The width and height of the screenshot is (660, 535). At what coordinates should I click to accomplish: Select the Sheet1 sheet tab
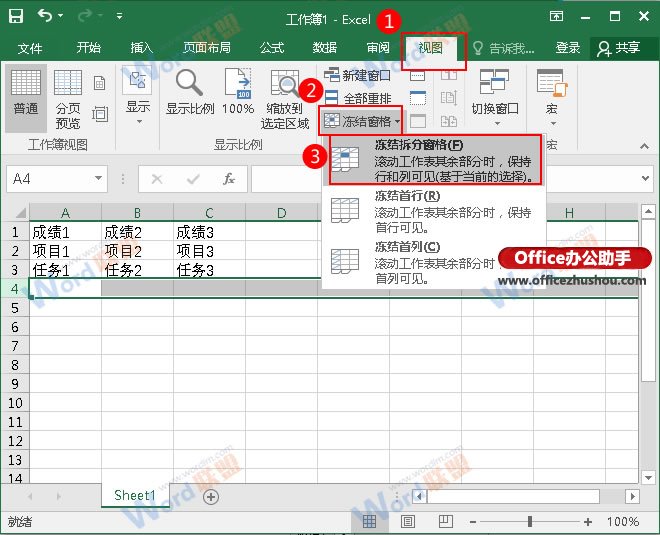tap(135, 495)
